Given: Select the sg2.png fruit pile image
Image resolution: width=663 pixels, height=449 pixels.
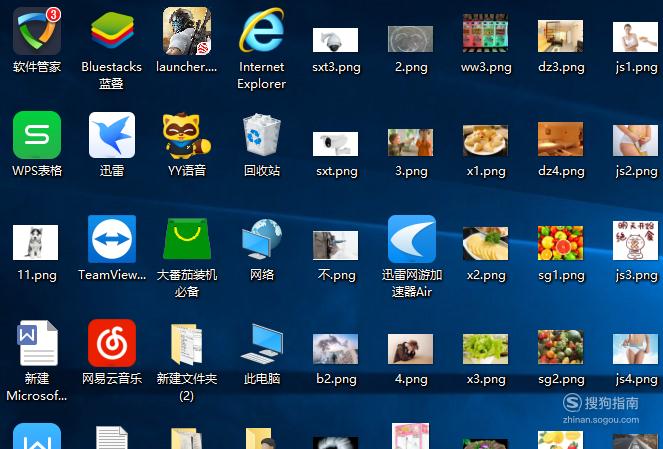Looking at the screenshot, I should click(560, 347).
